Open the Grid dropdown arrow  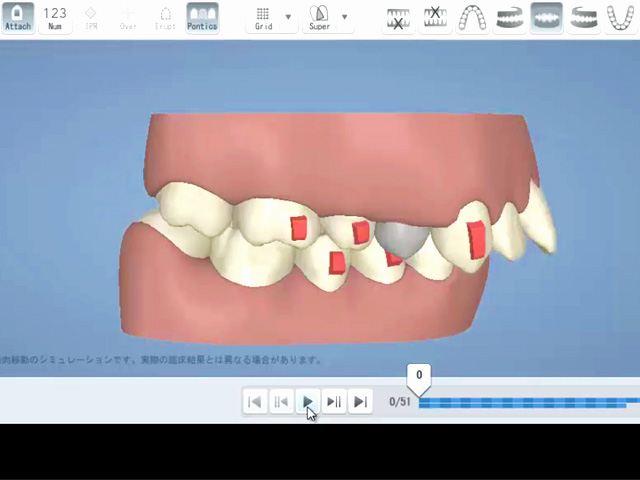[x=289, y=17]
